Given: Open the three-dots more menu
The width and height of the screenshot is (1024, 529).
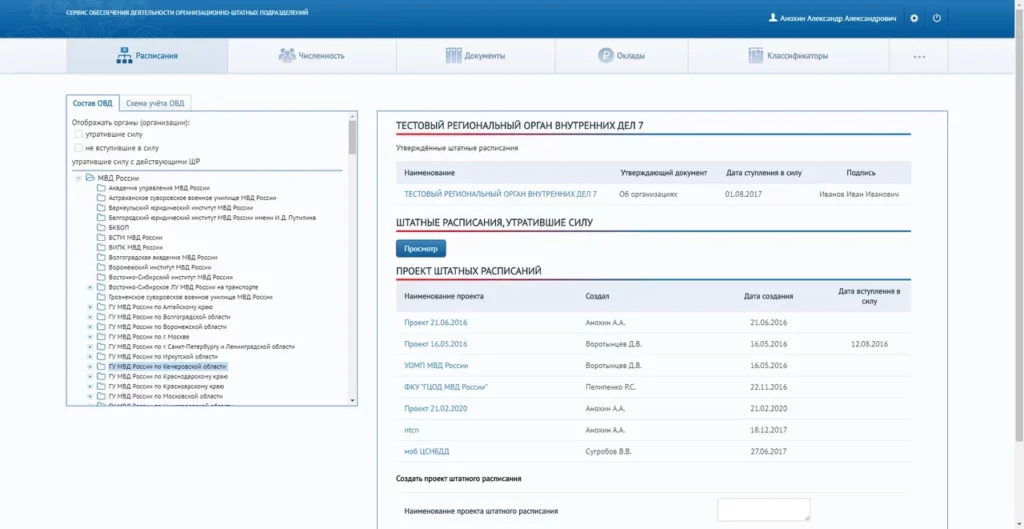Looking at the screenshot, I should [920, 57].
